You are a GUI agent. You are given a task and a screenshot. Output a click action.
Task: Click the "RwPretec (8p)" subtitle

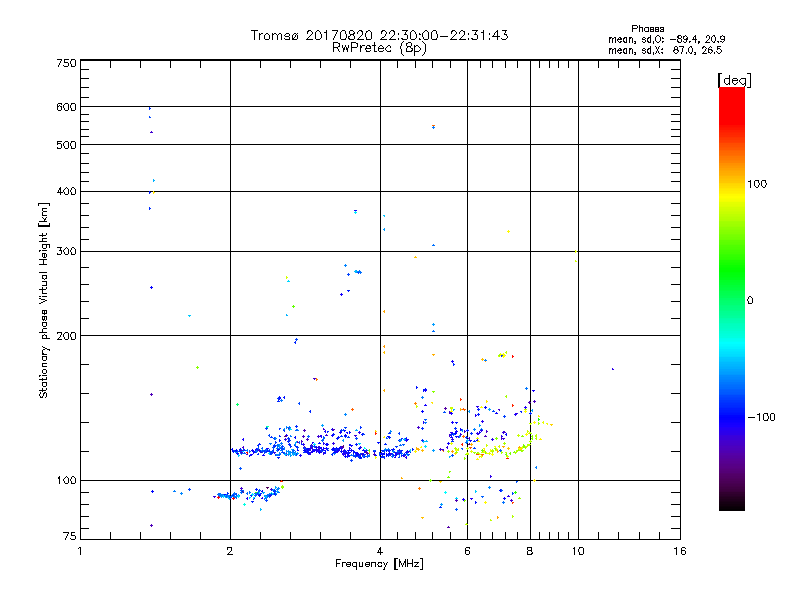pyautogui.click(x=379, y=48)
